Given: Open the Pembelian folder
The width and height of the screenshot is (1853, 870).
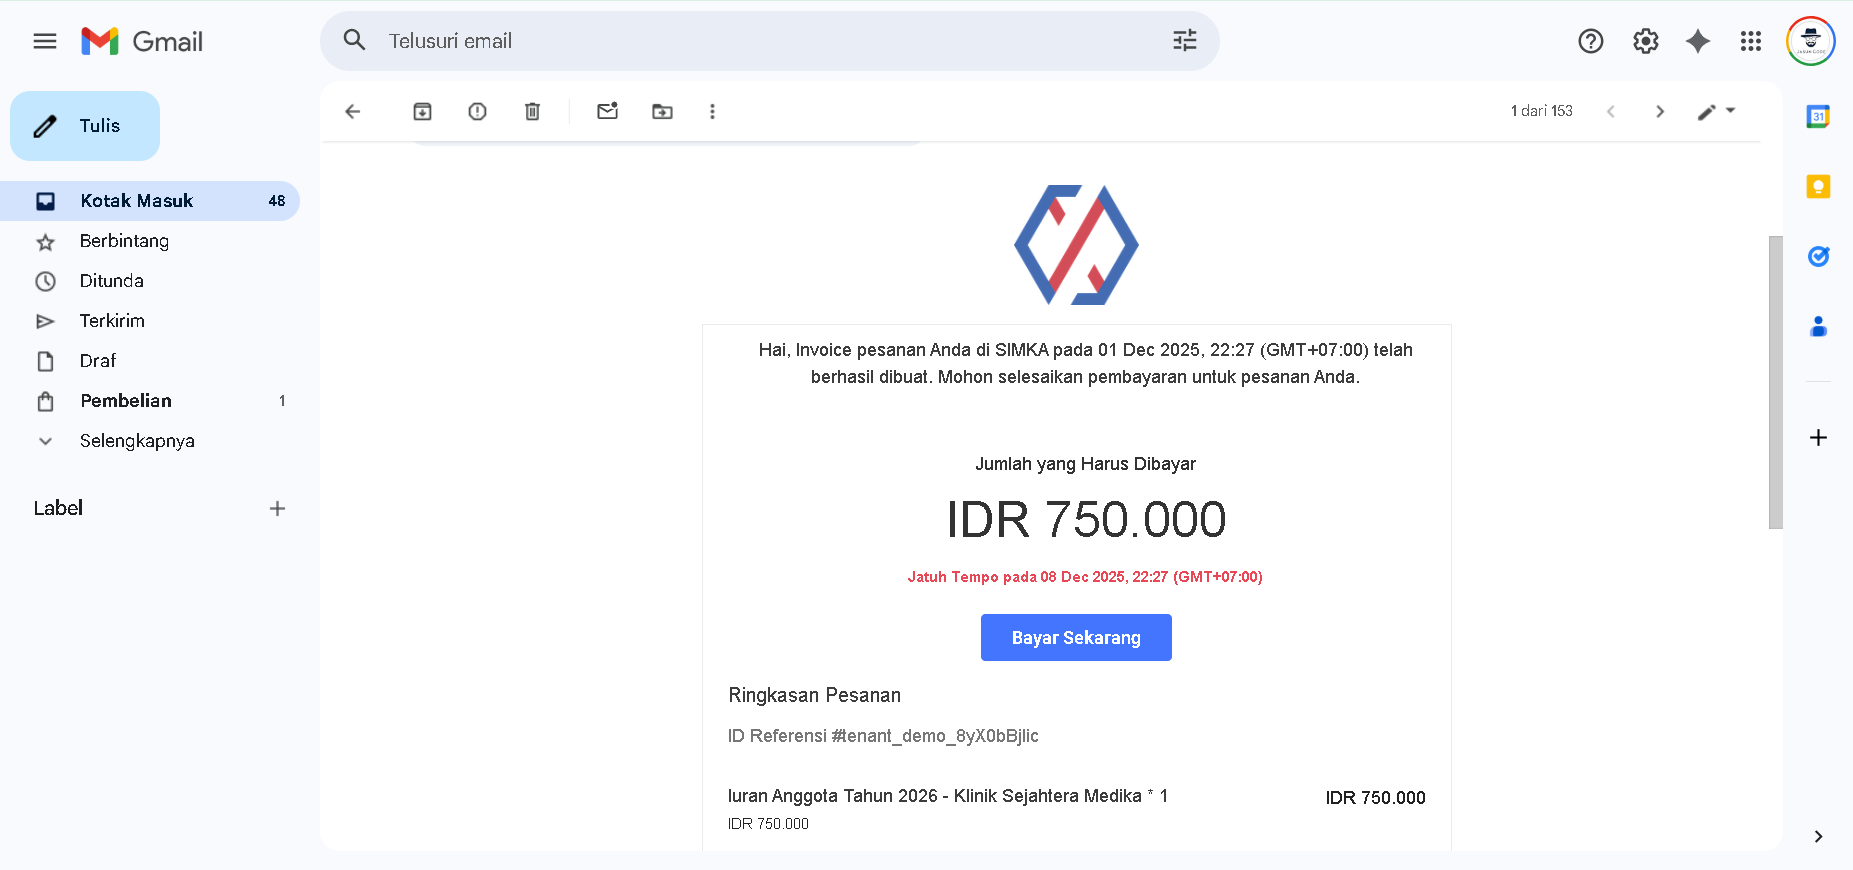Looking at the screenshot, I should [x=126, y=401].
